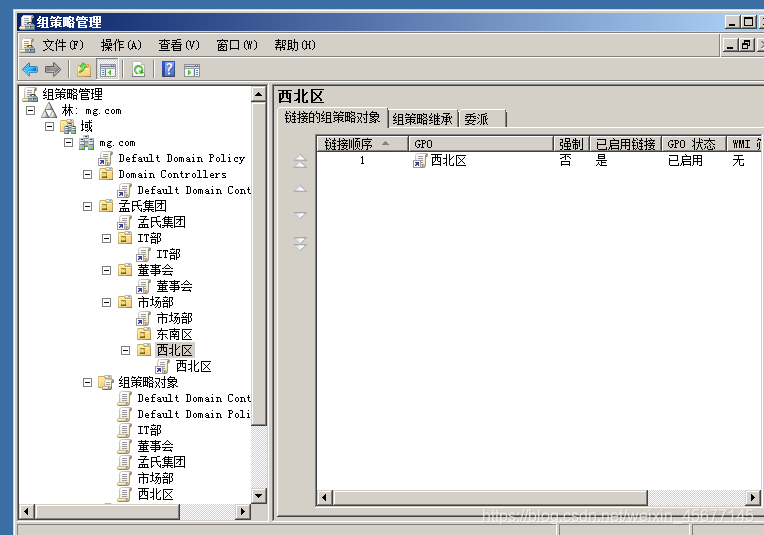Click the tree pane scroll up arrow
This screenshot has width=764, height=535.
258,94
